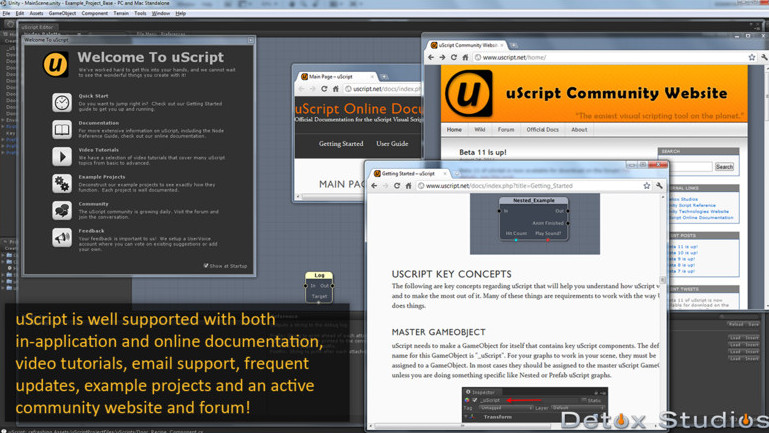Reload page in Main Page uScript browser
769x433 pixels.
coord(324,89)
